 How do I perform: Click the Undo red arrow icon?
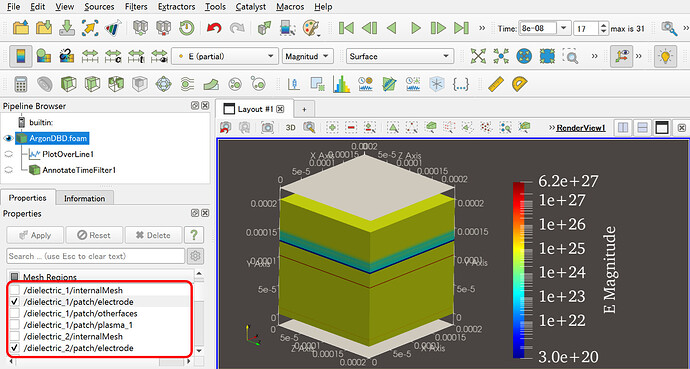(214, 29)
